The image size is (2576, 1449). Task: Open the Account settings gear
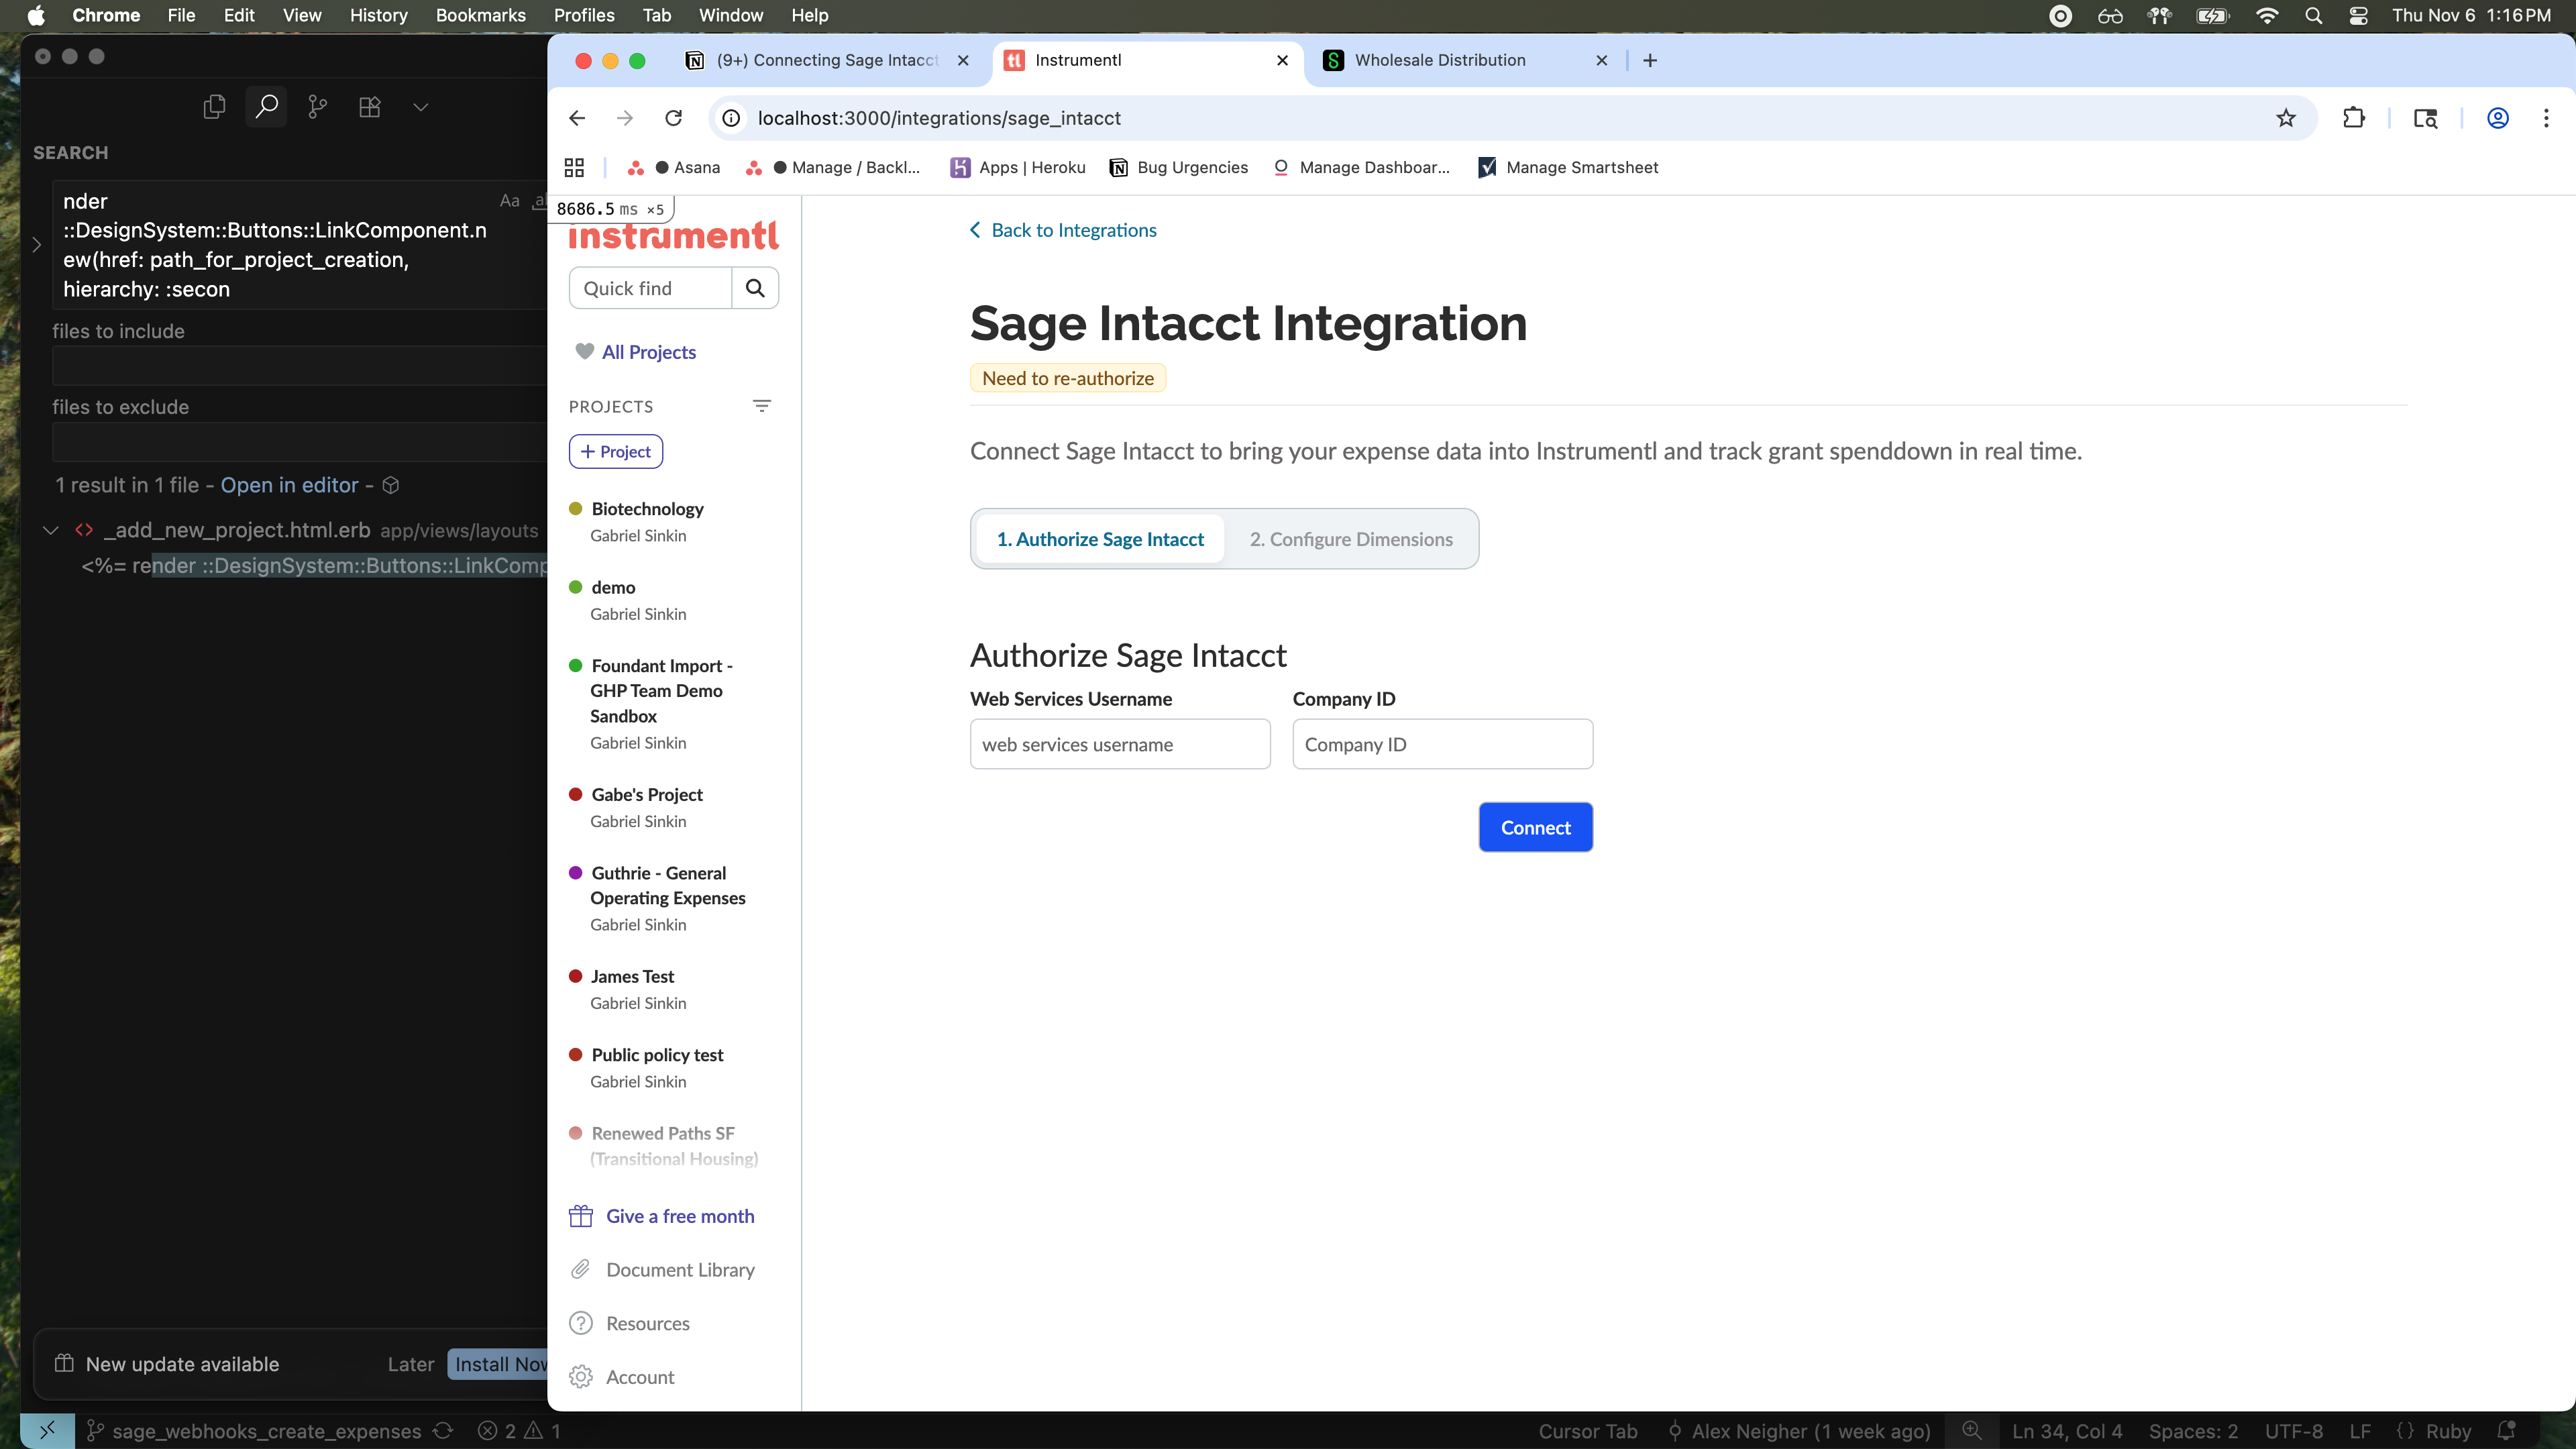click(581, 1377)
